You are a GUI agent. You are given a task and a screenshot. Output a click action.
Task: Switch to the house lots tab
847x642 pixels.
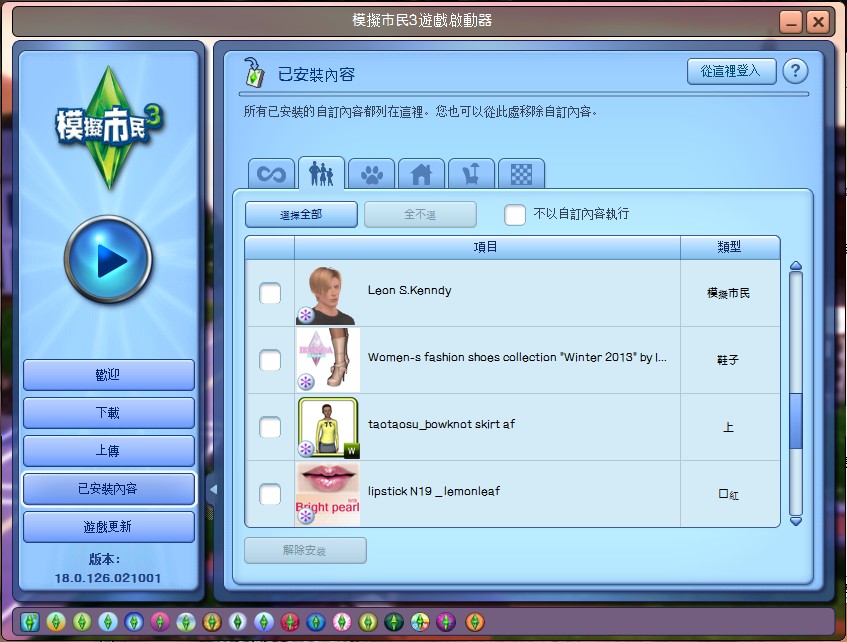421,174
